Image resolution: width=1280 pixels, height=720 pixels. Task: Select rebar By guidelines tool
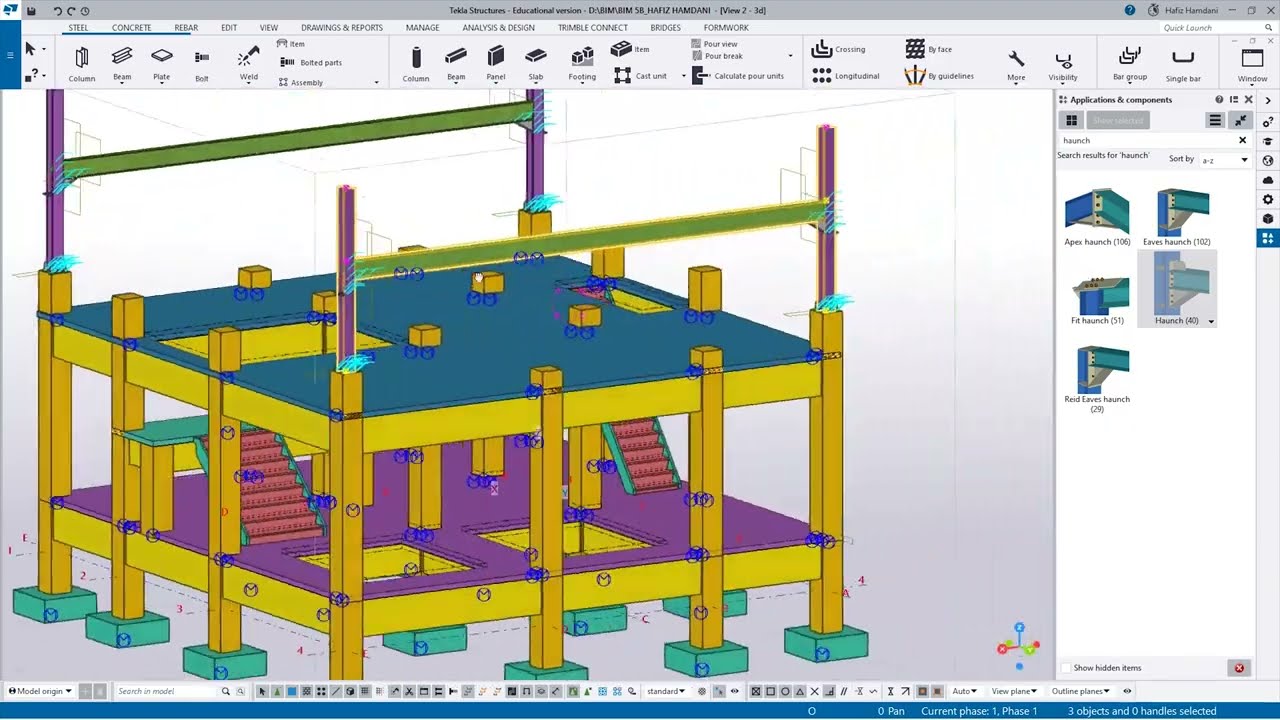pos(939,76)
